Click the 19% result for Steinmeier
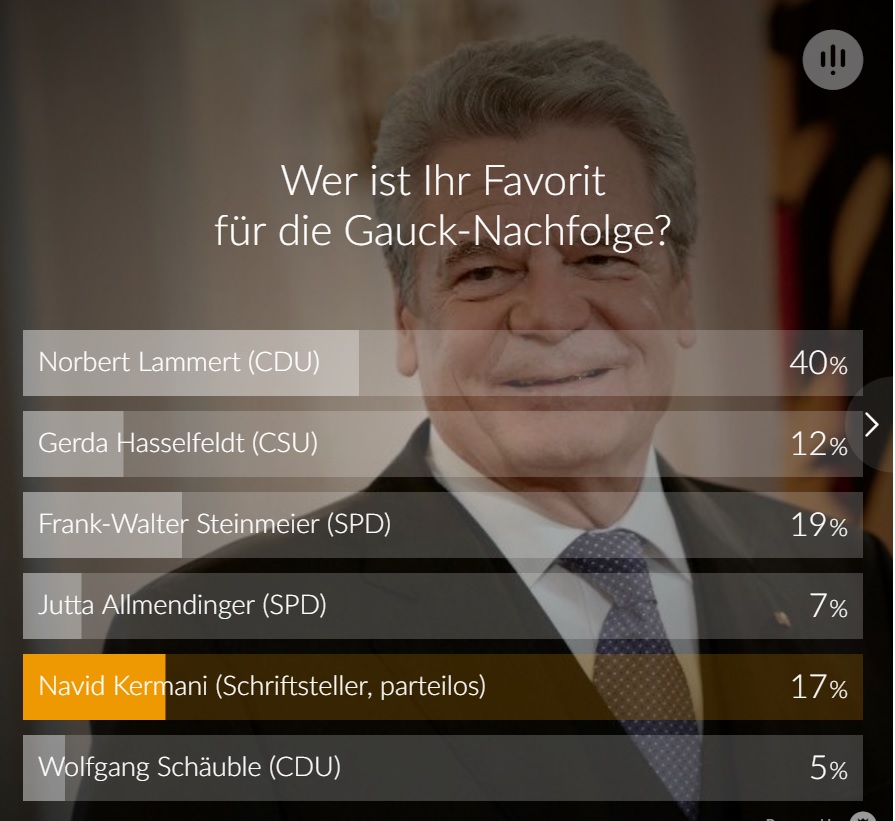This screenshot has height=821, width=895. [818, 525]
